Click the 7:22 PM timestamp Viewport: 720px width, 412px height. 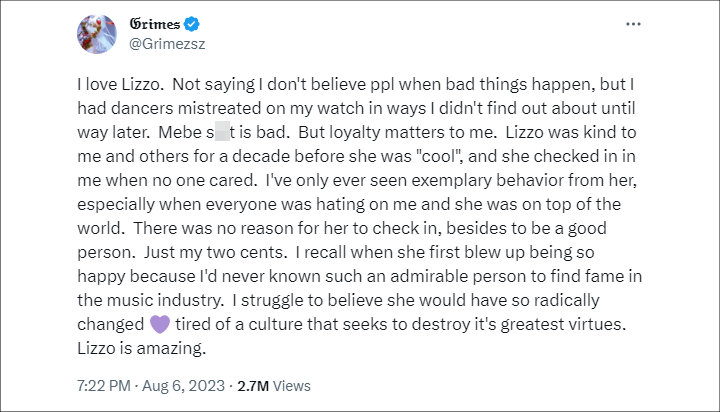104,386
